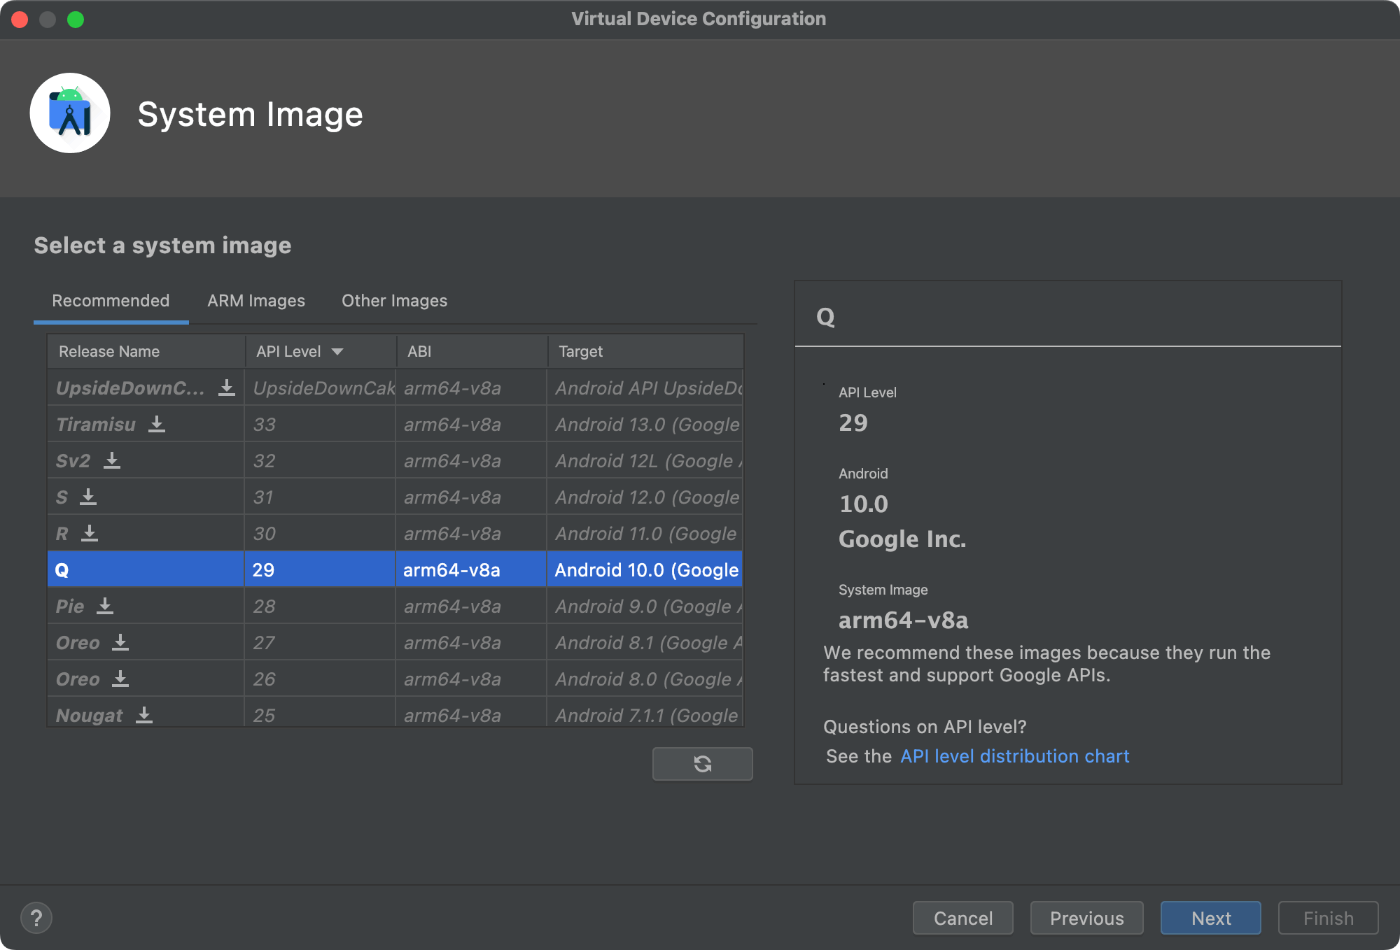Screen dimensions: 1400x950
Task: Click the Tiramisu release name
Action: [x=96, y=424]
